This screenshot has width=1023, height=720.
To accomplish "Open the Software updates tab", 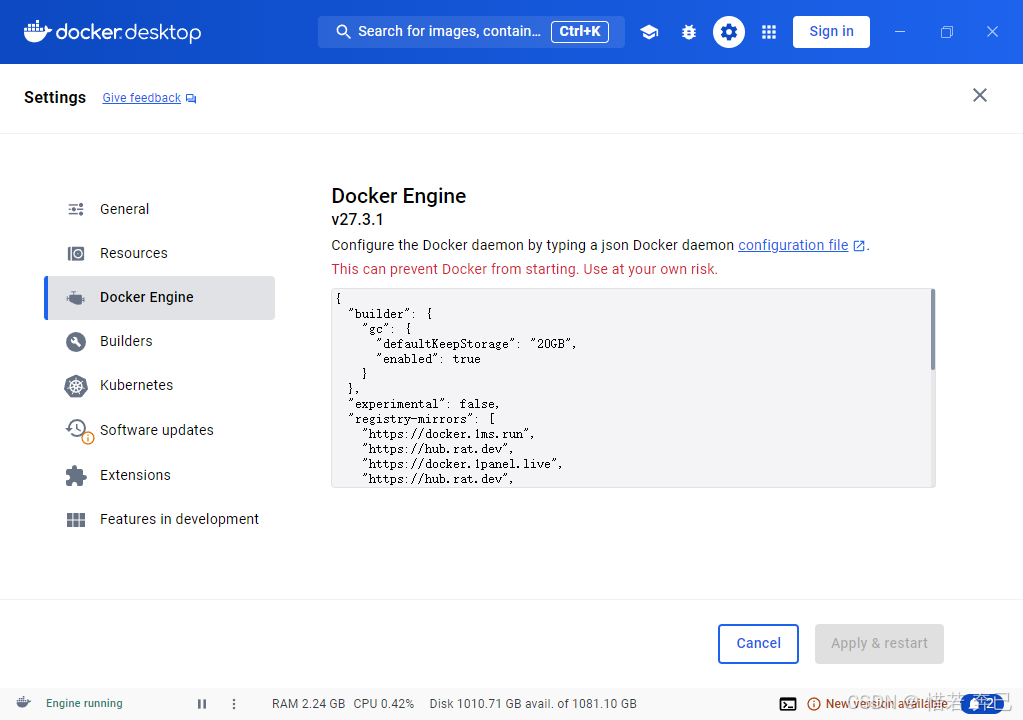I will click(160, 430).
